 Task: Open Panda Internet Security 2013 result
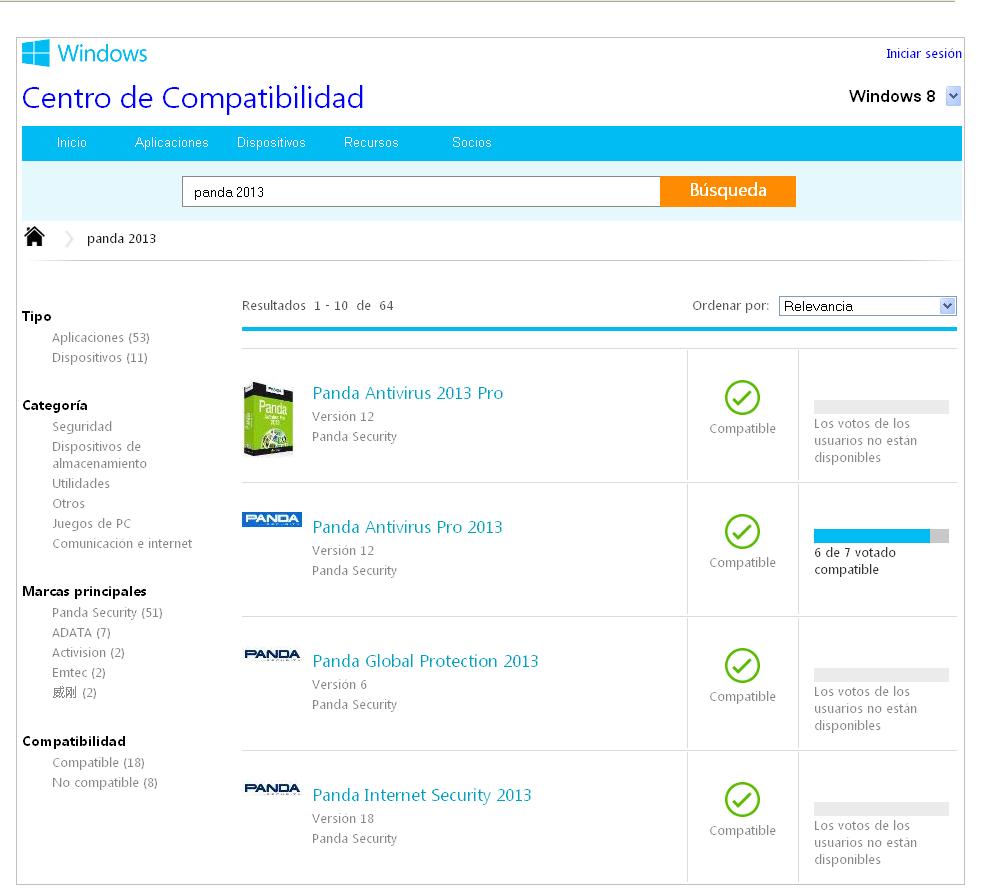421,796
